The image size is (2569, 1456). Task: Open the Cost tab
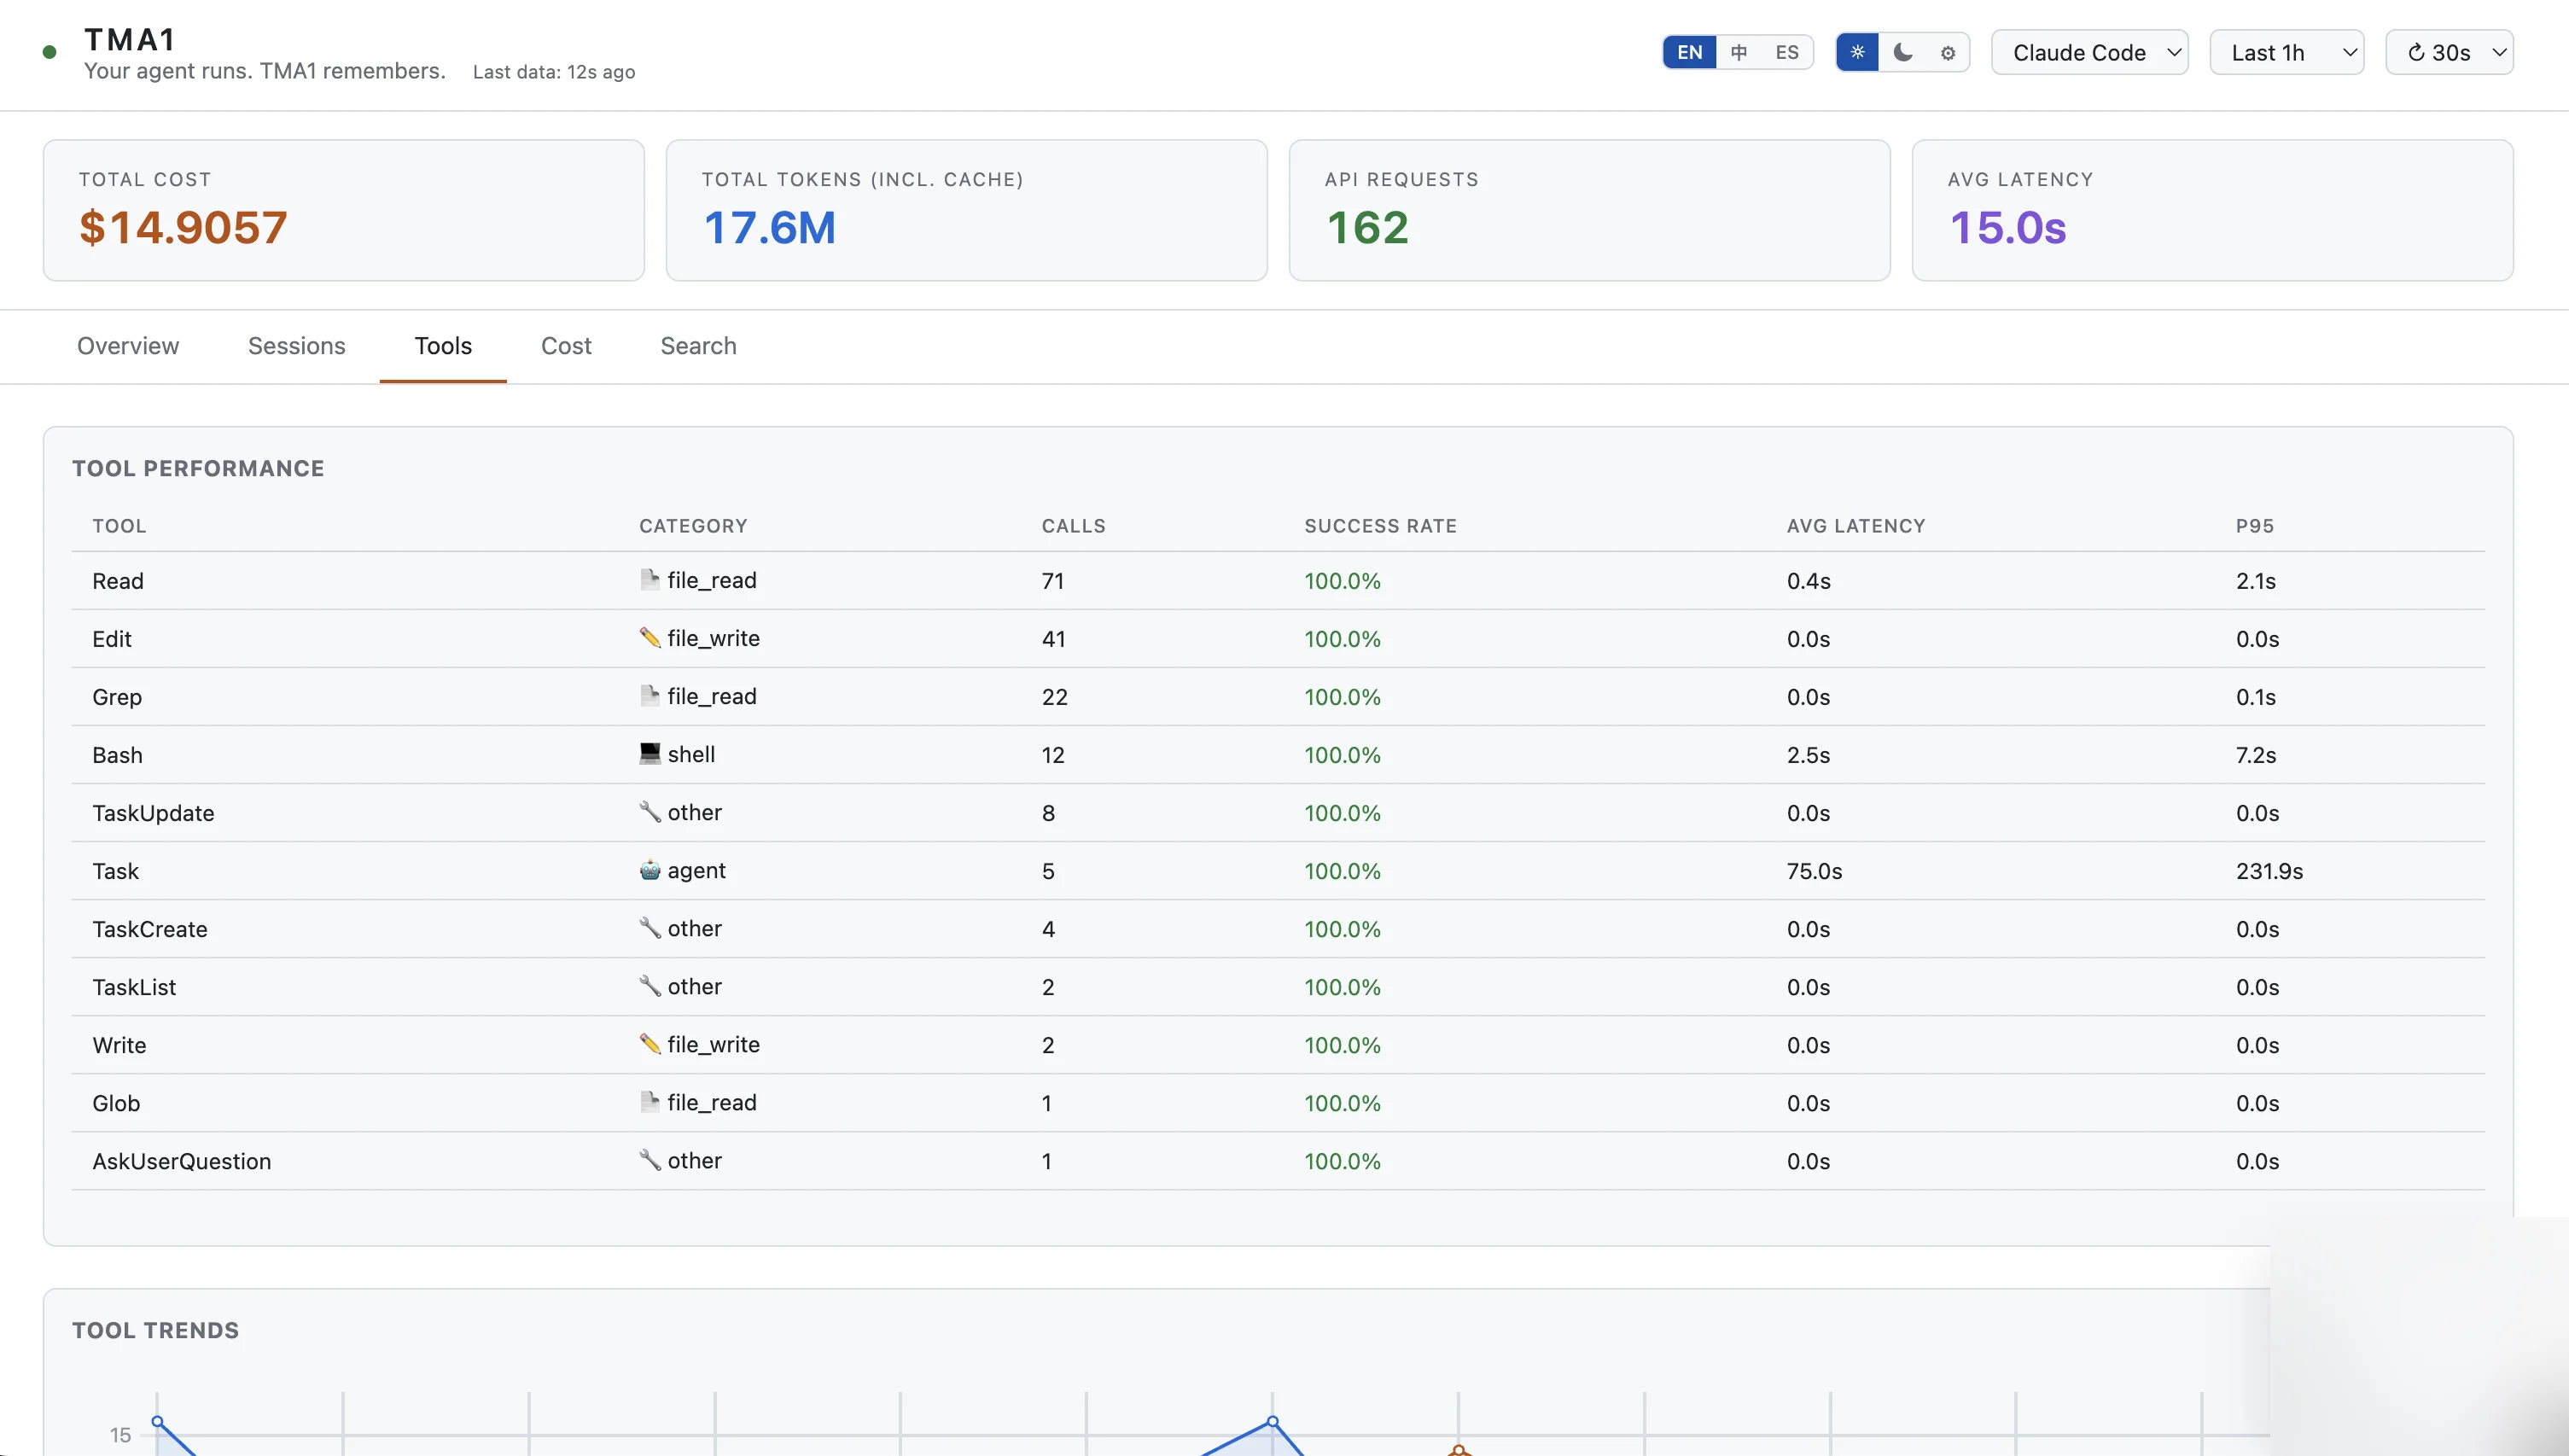coord(566,346)
